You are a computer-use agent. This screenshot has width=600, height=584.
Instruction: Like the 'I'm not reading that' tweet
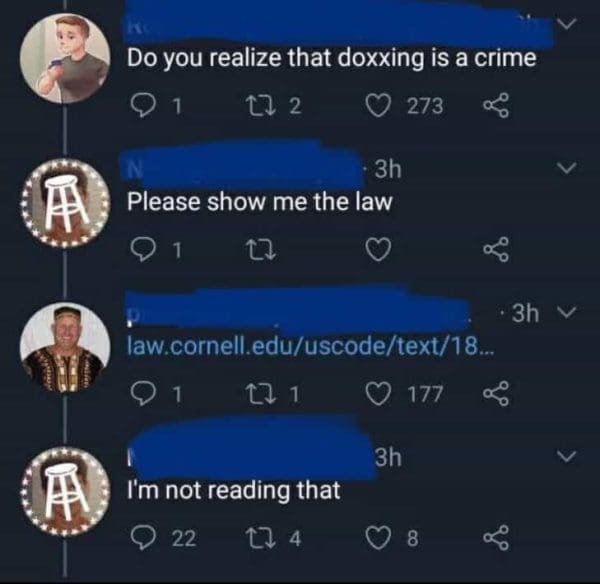378,538
